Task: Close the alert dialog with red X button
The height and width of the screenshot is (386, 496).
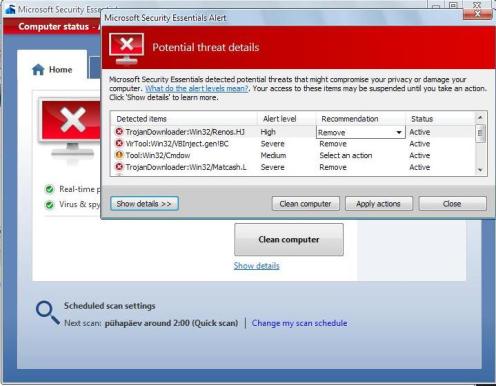Action: tap(477, 14)
